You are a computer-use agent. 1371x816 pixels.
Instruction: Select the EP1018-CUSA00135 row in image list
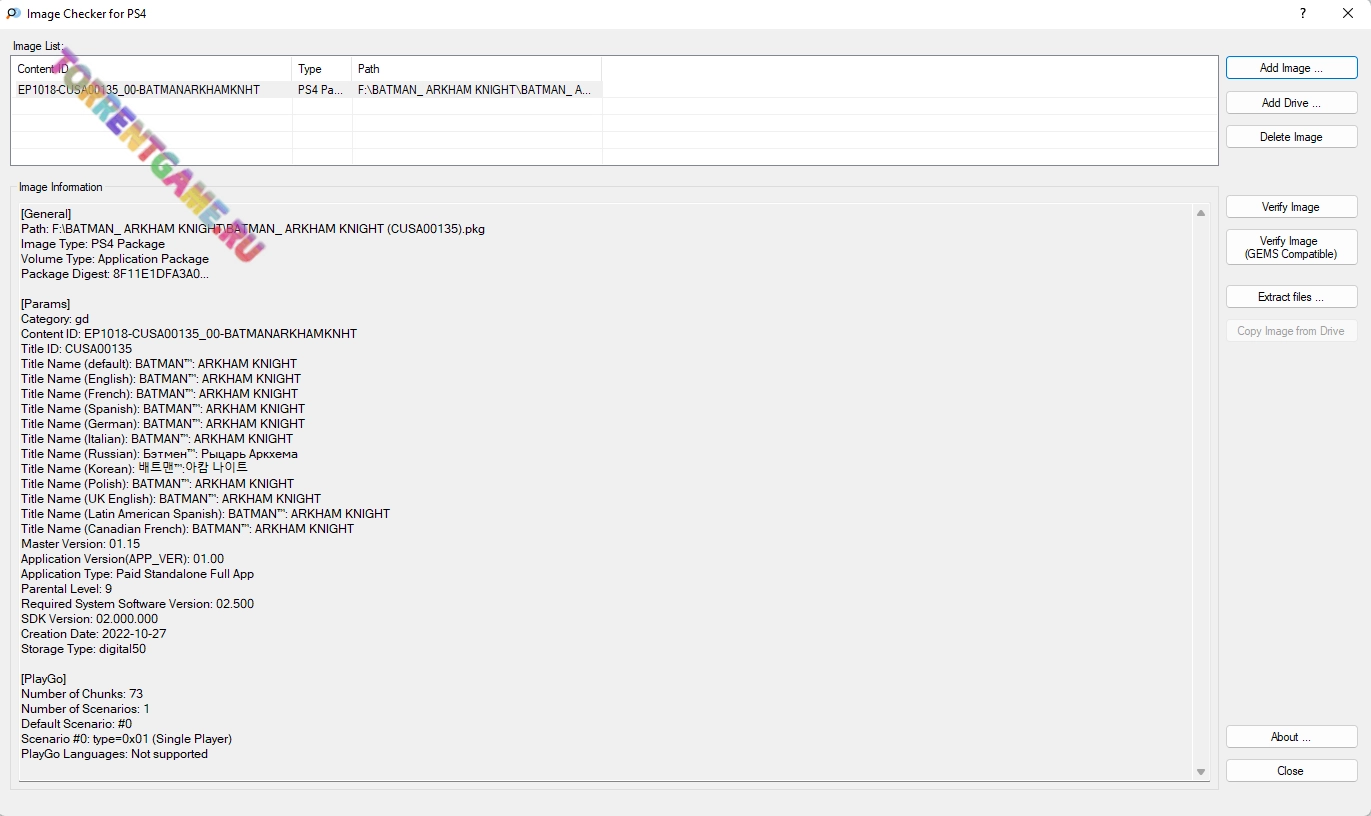pyautogui.click(x=139, y=90)
